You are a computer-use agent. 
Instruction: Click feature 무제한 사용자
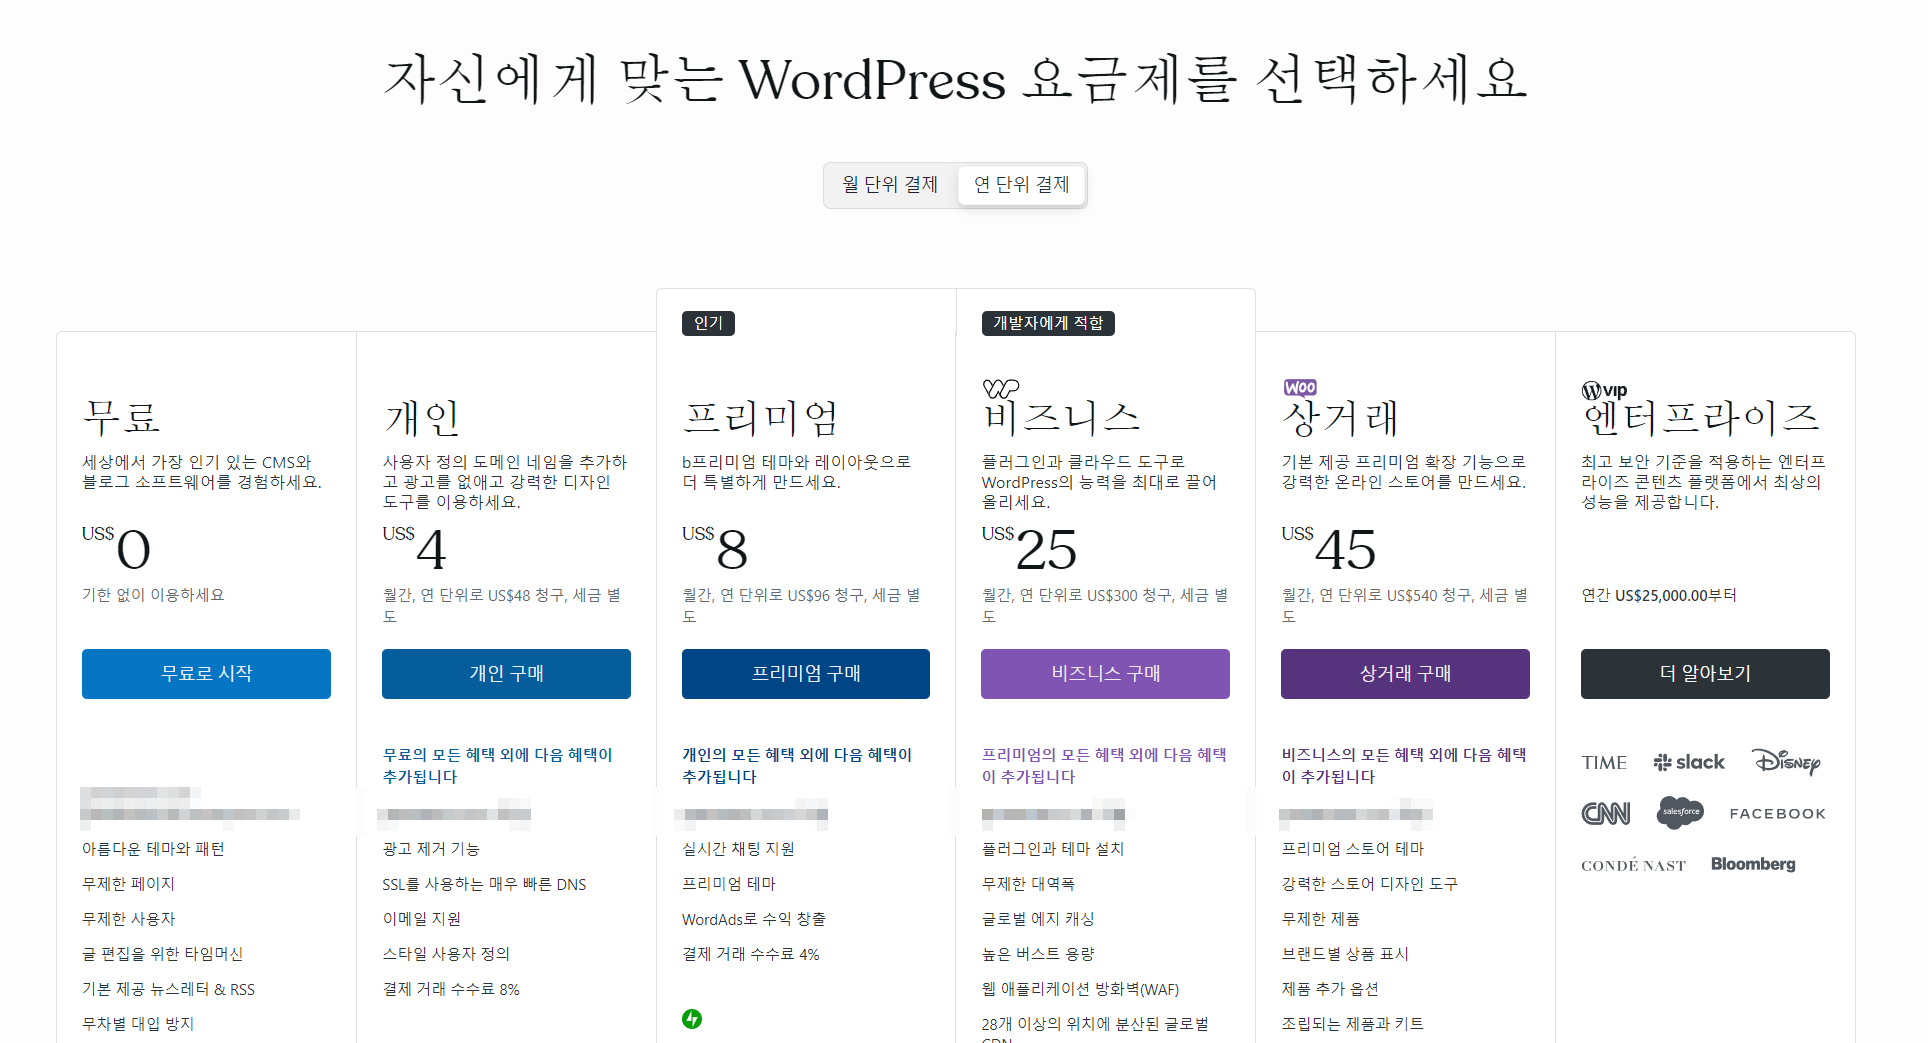pos(128,919)
